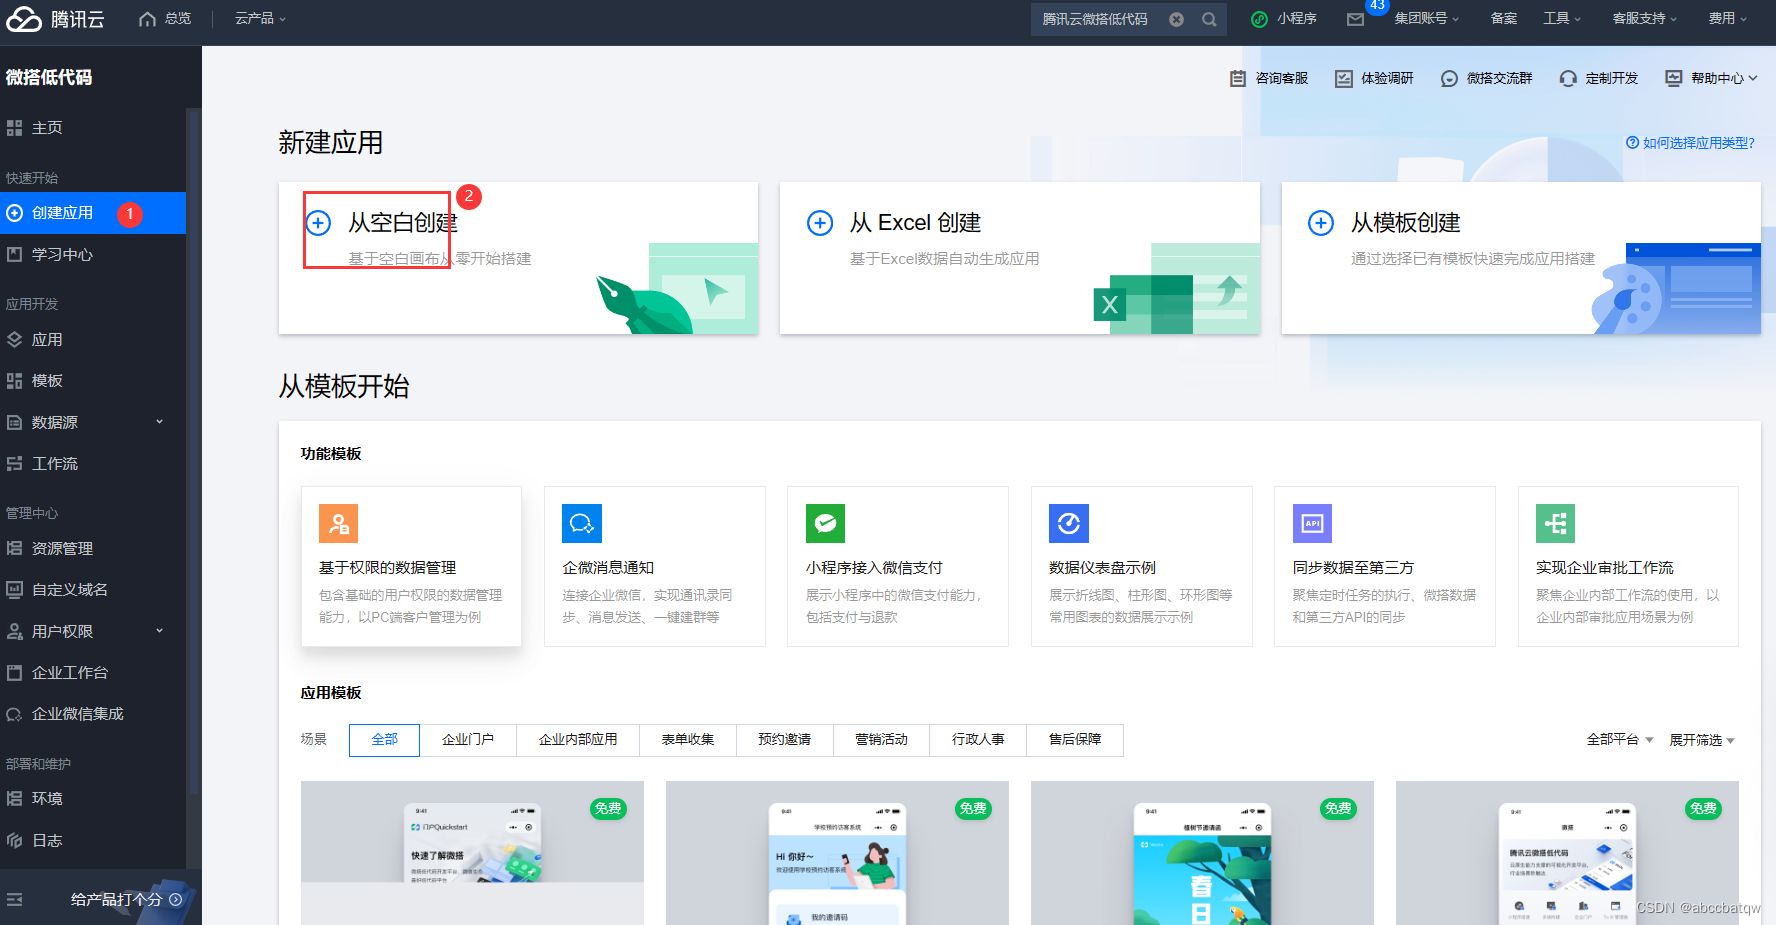
Task: Expand the 用户权限 sidebar item
Action: (159, 631)
